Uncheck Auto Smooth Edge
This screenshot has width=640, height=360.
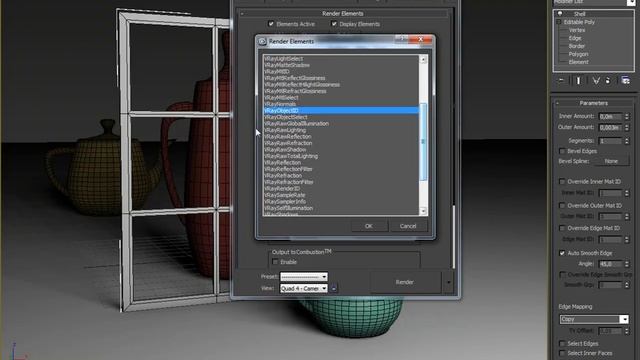pos(562,253)
